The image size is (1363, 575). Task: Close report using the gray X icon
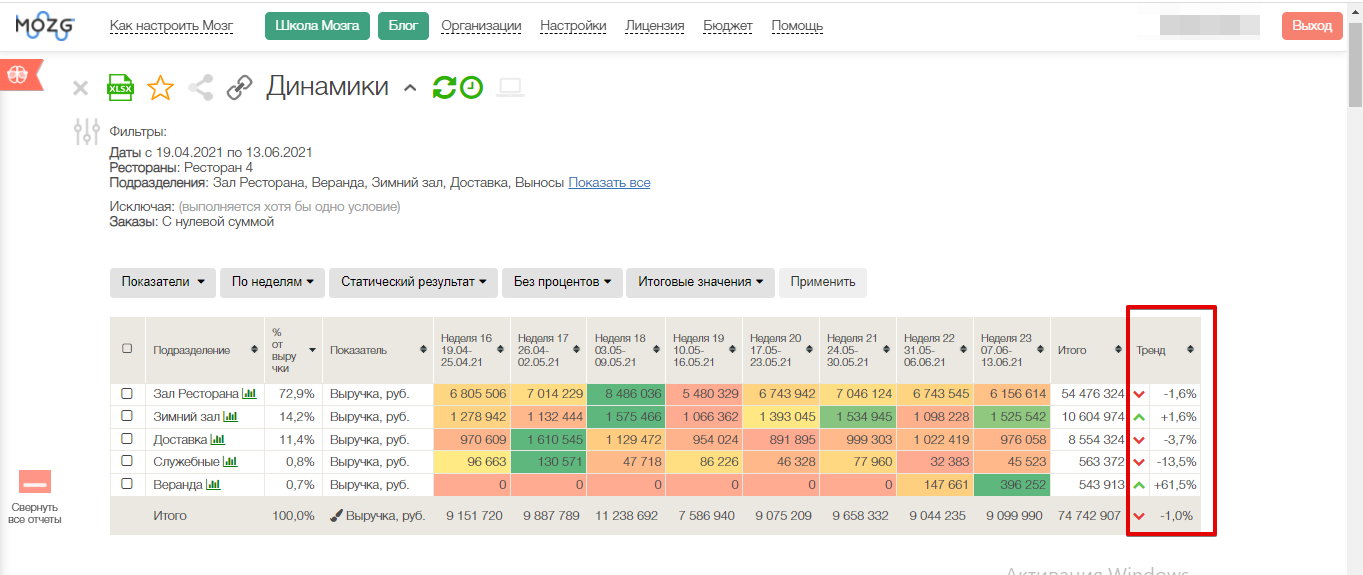tap(81, 88)
